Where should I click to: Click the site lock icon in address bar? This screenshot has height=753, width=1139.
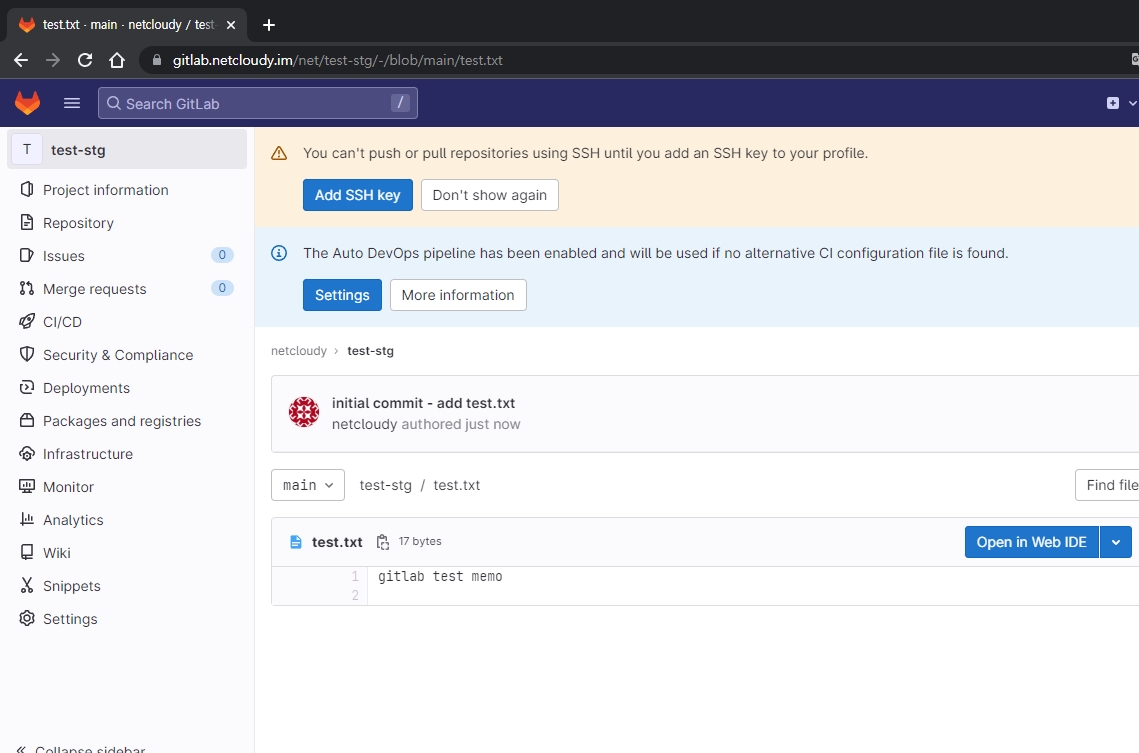point(156,60)
